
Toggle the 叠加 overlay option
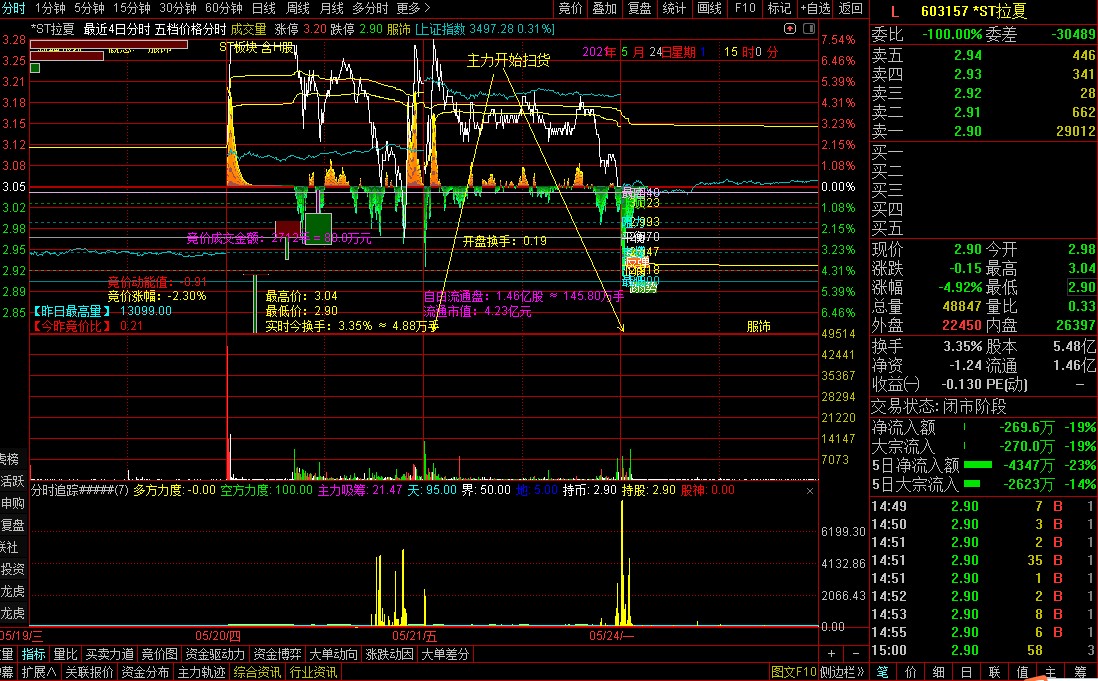click(605, 8)
